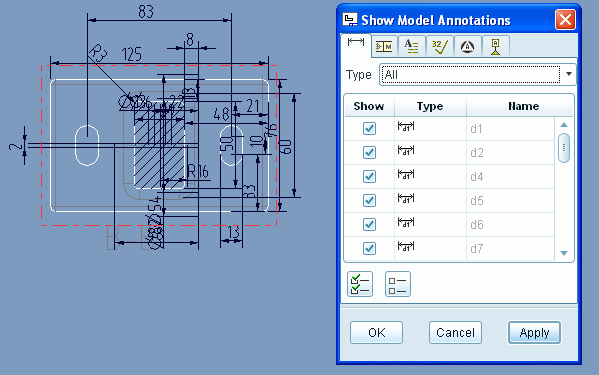Click the annotation list scroll down arrow

(x=564, y=253)
